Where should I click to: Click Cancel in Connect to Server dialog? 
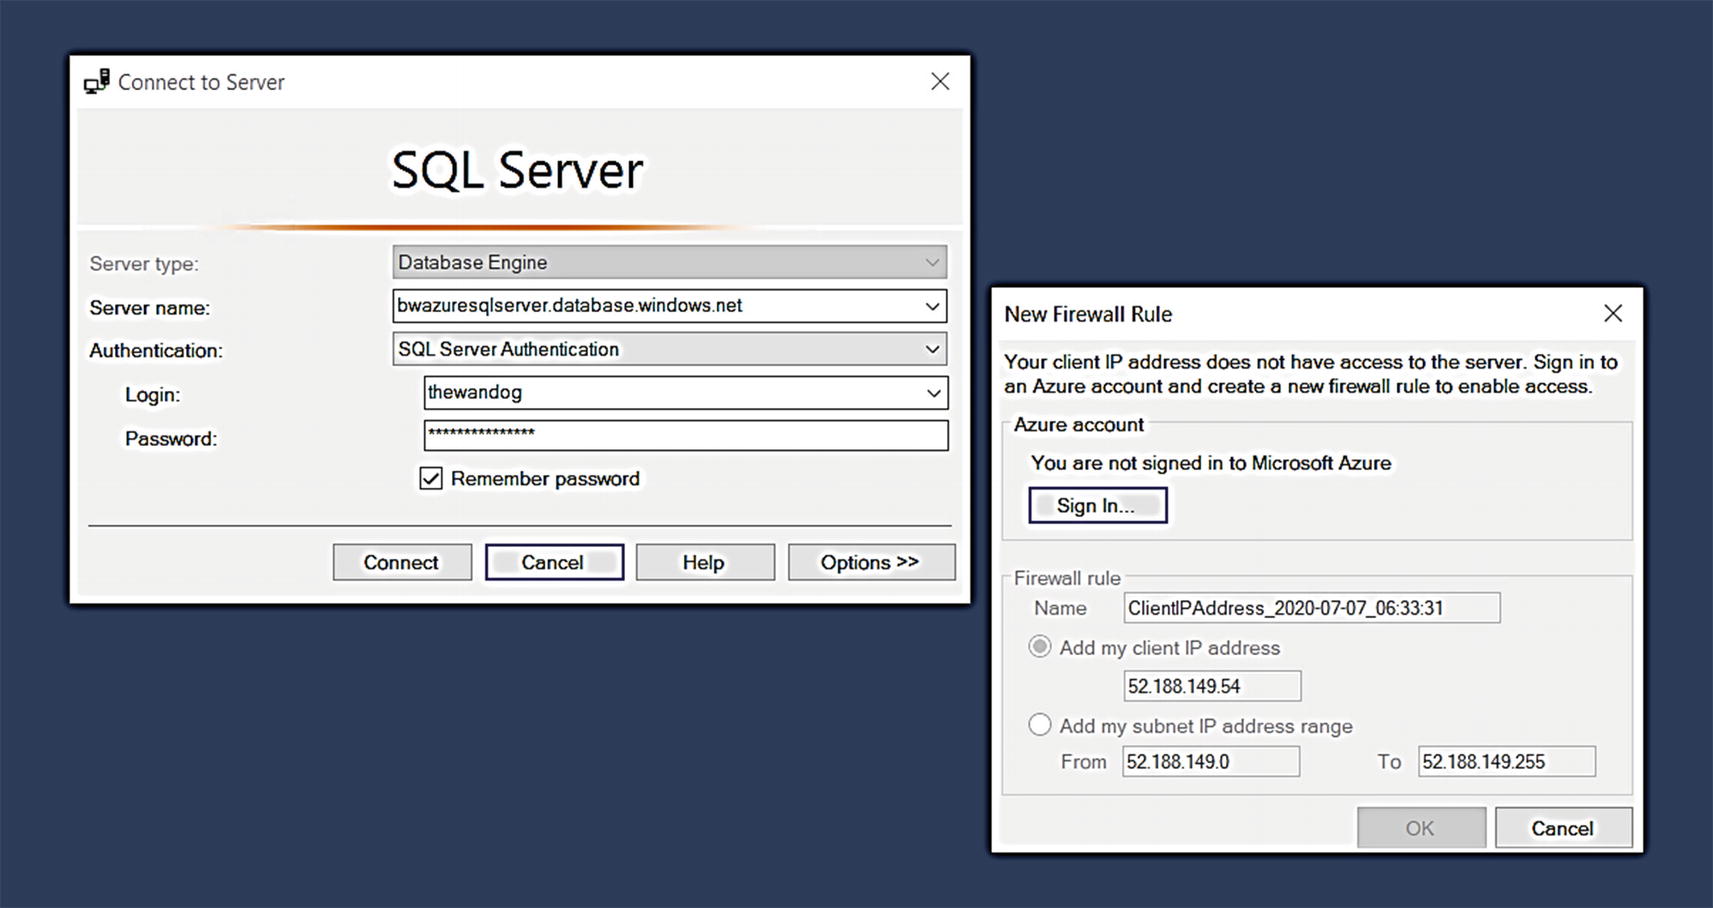click(554, 562)
